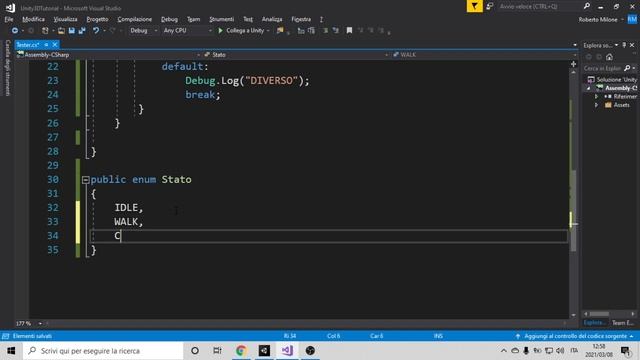The height and width of the screenshot is (360, 640).
Task: Click the feedback icon beside quick launch
Action: coord(490,6)
